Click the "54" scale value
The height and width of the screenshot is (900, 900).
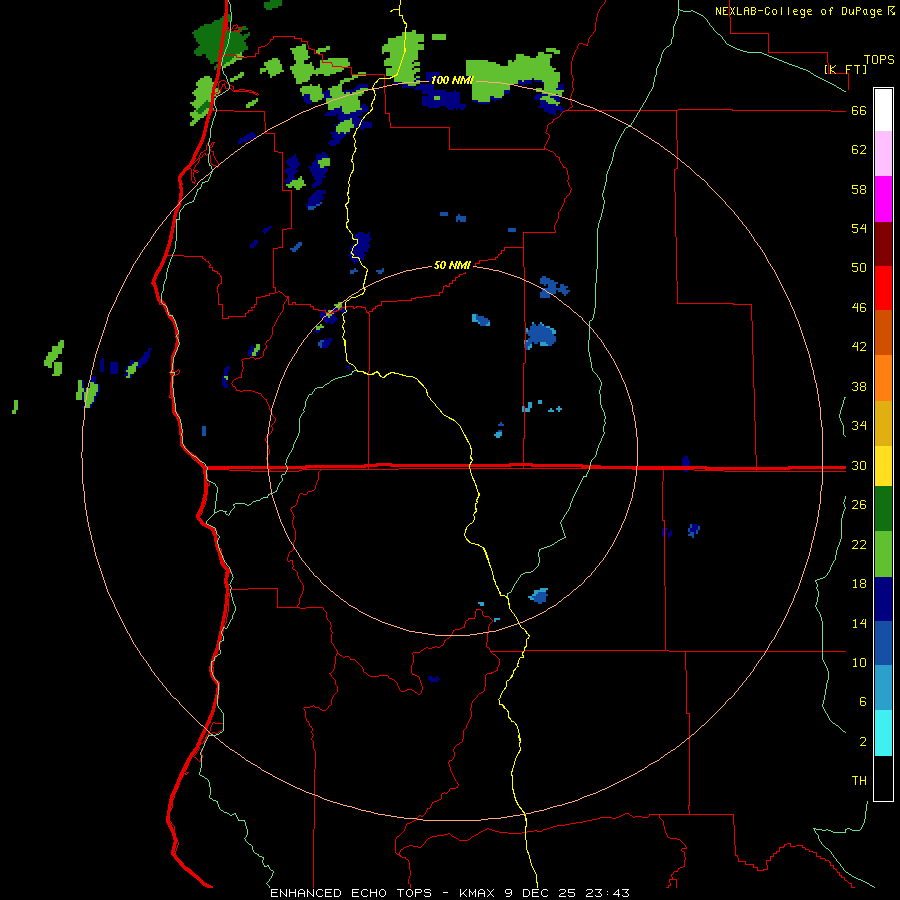(x=859, y=228)
